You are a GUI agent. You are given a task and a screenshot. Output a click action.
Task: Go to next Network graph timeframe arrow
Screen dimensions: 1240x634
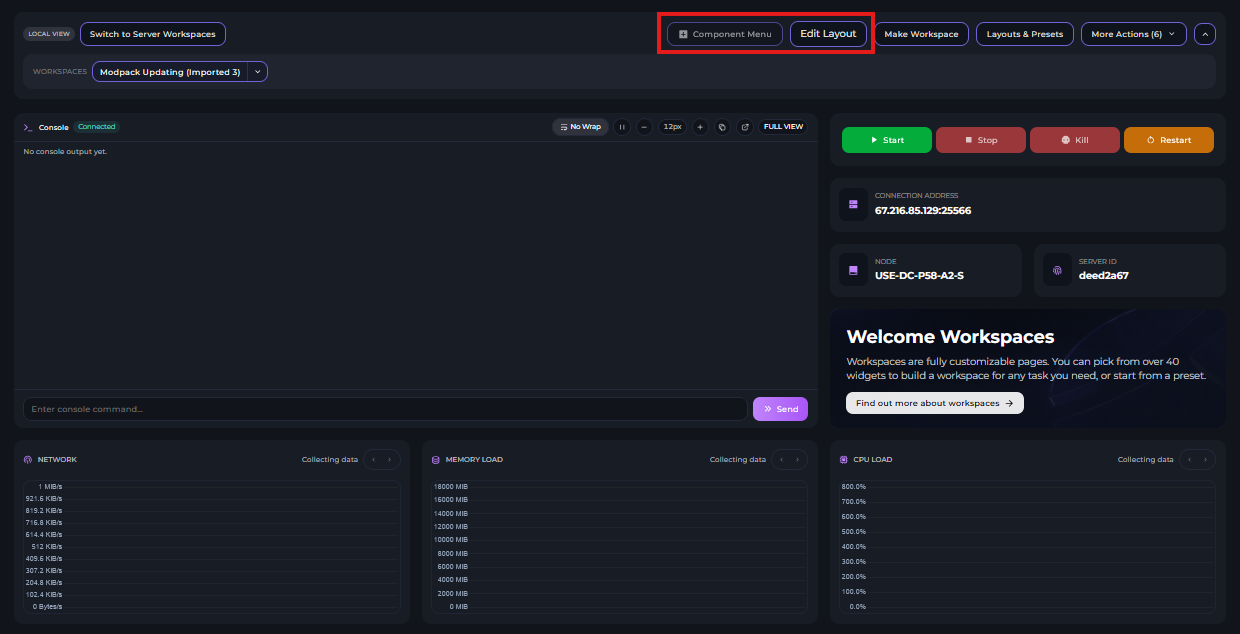pyautogui.click(x=390, y=460)
